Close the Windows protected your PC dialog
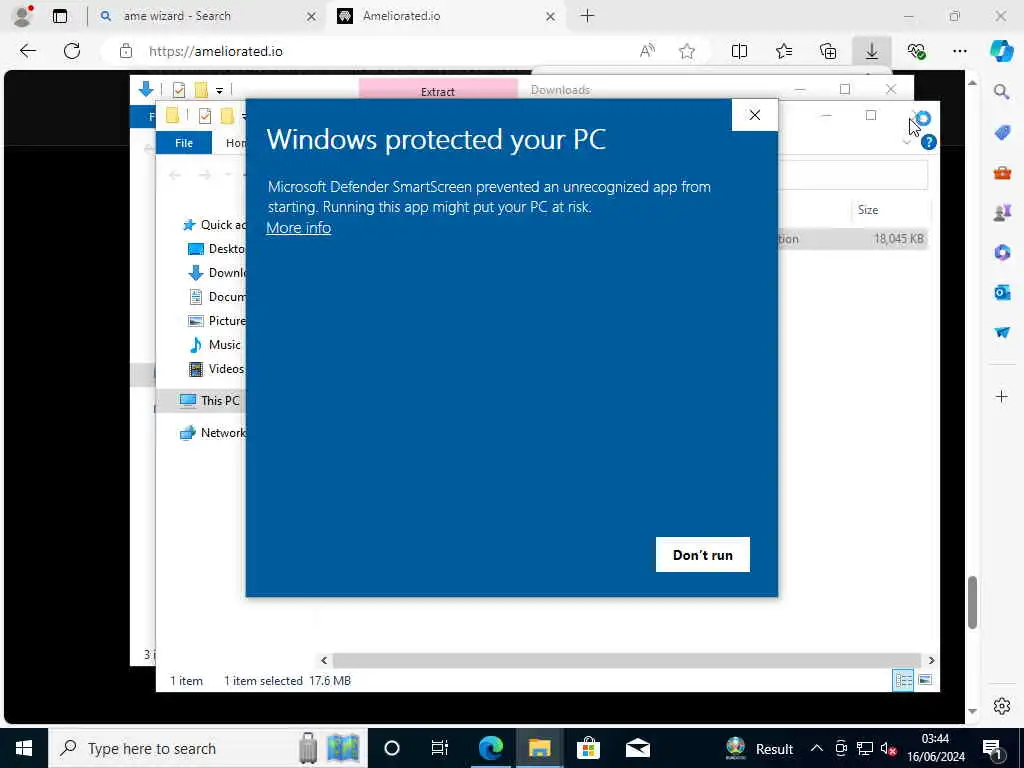 pyautogui.click(x=754, y=115)
